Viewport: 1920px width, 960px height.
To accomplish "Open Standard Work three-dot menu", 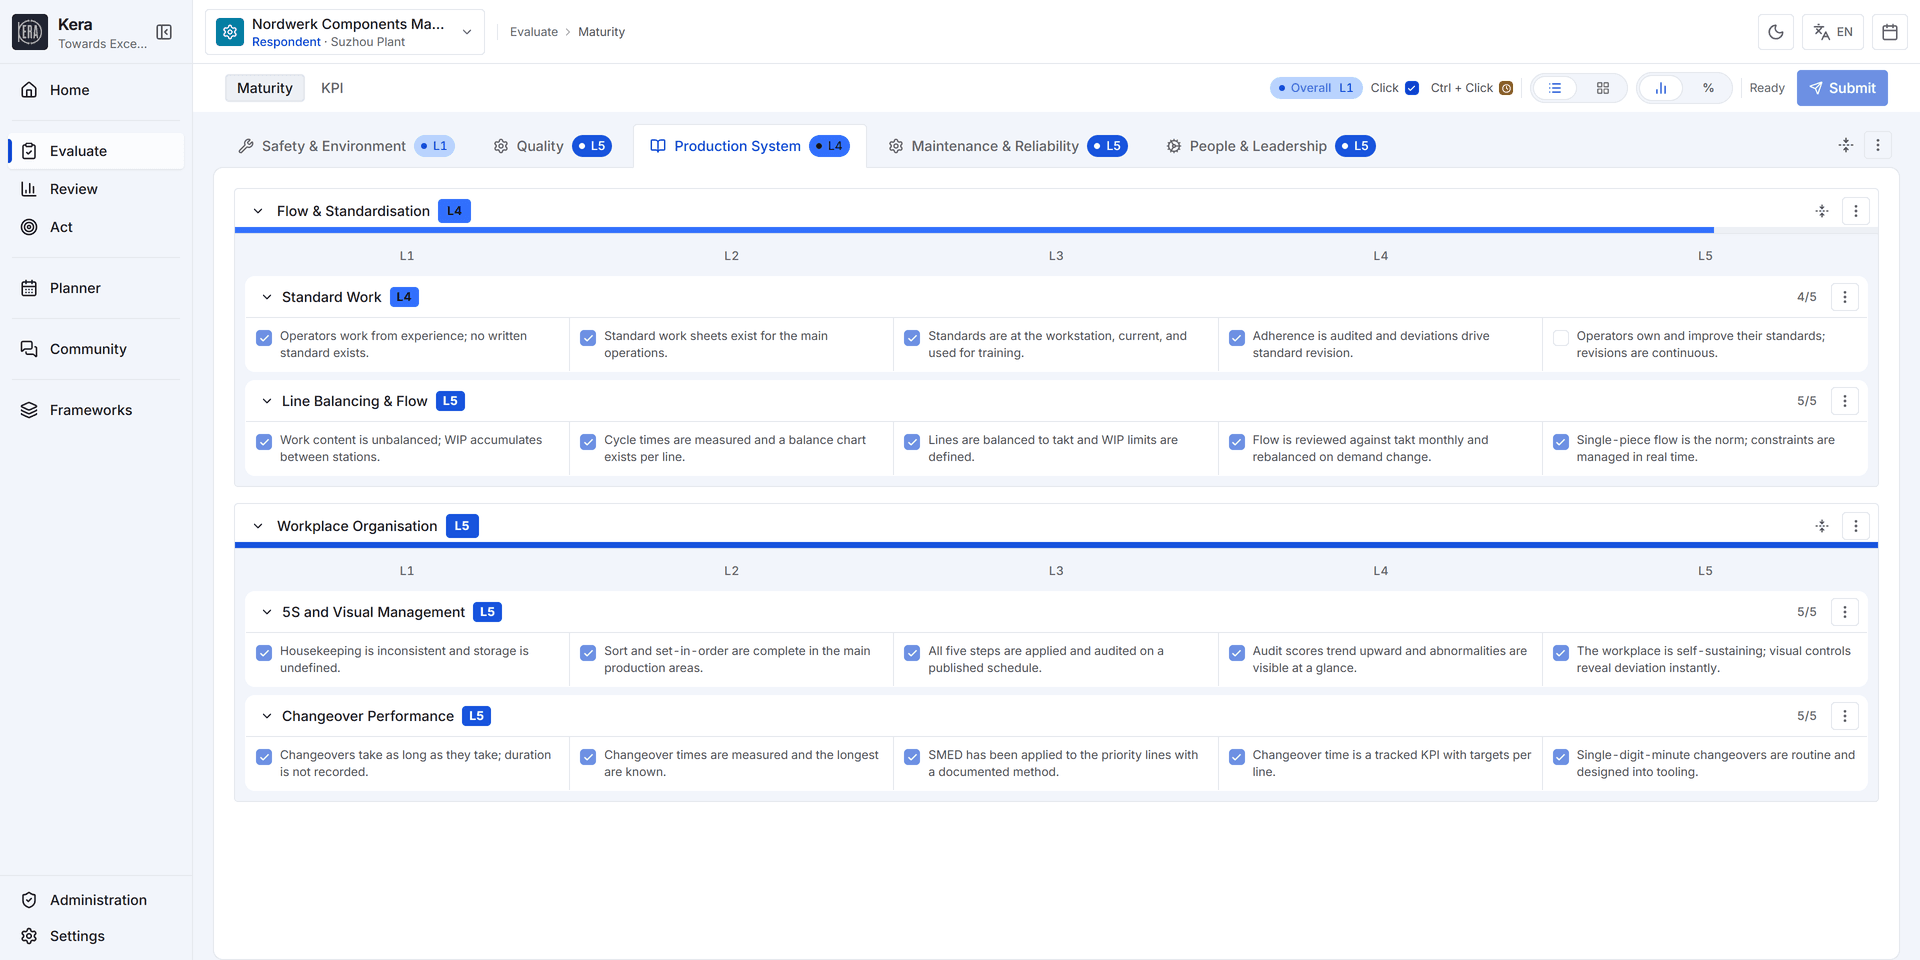I will (x=1845, y=297).
